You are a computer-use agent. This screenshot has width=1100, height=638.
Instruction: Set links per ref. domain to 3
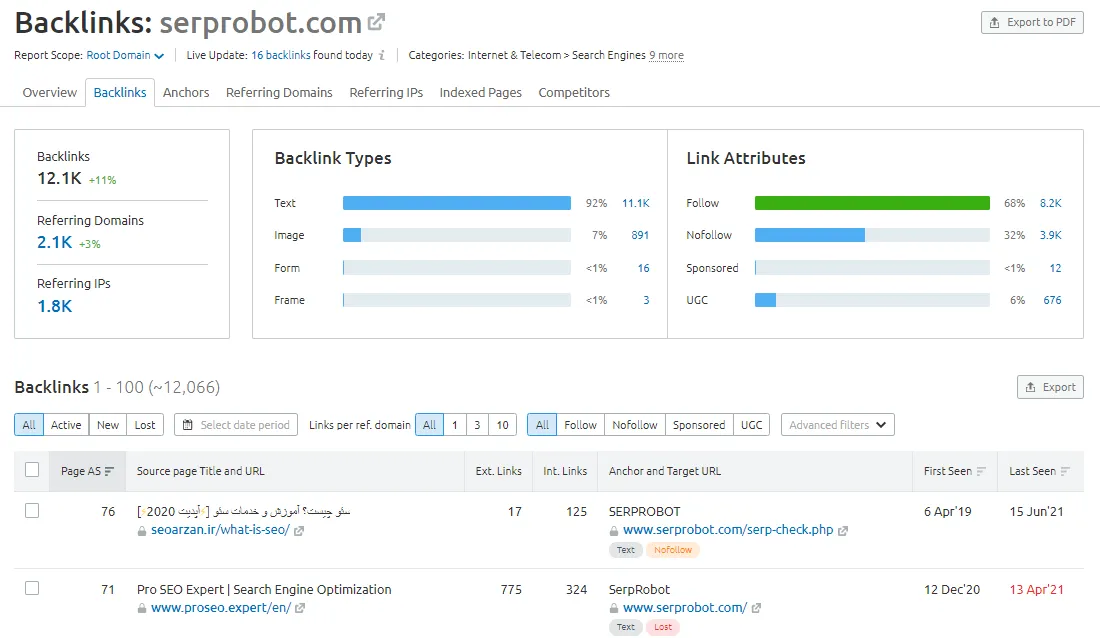[x=477, y=425]
